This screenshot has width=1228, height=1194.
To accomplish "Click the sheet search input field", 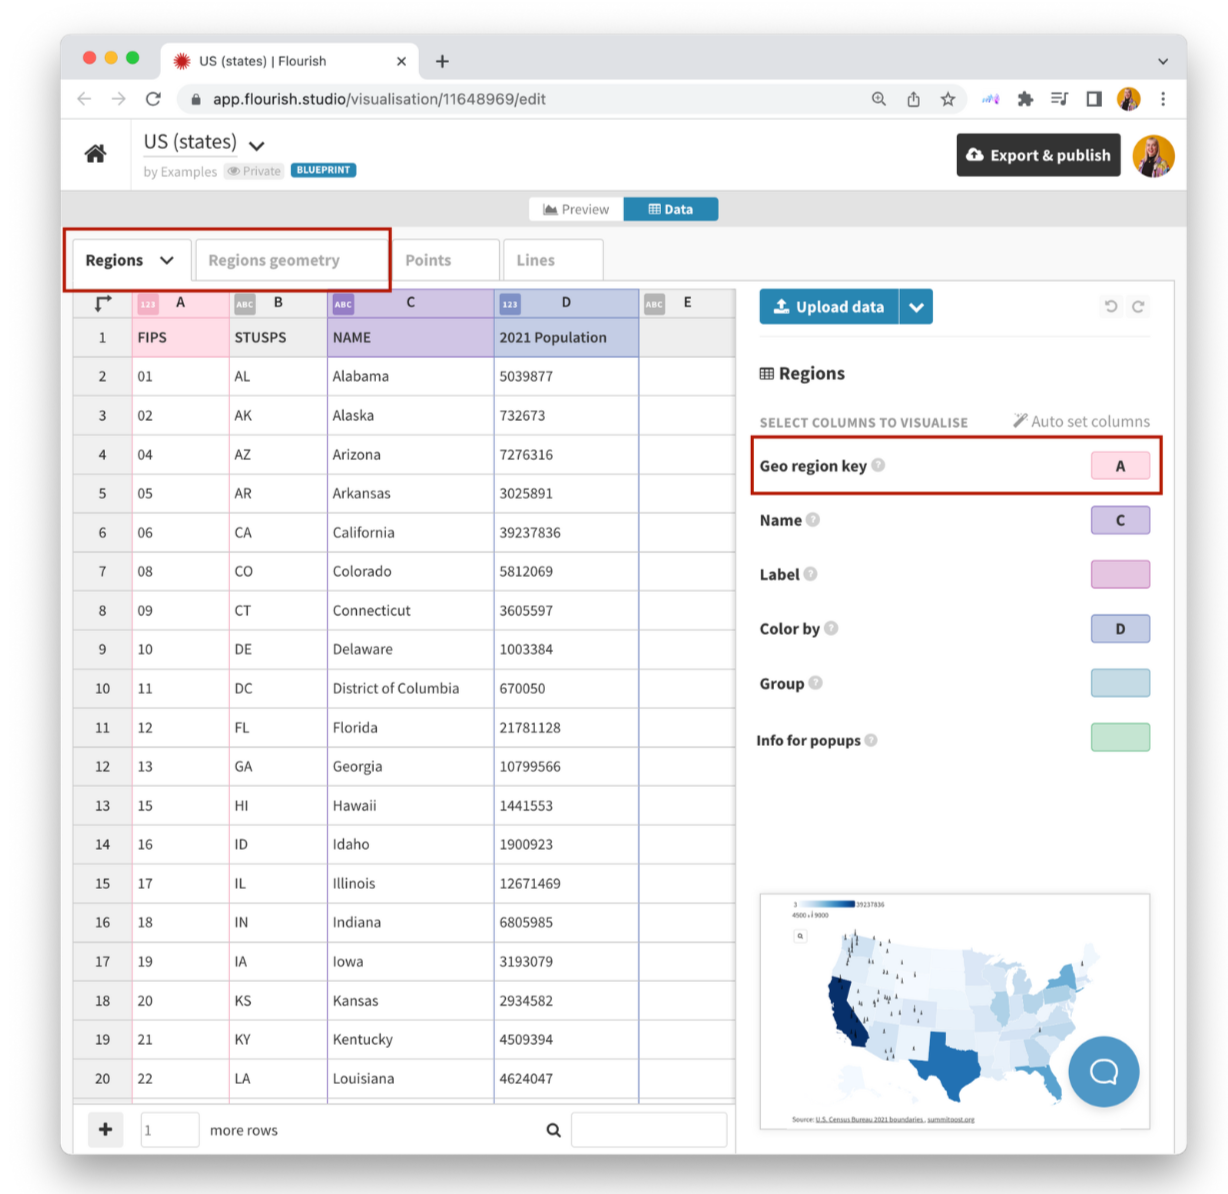I will pyautogui.click(x=649, y=1130).
